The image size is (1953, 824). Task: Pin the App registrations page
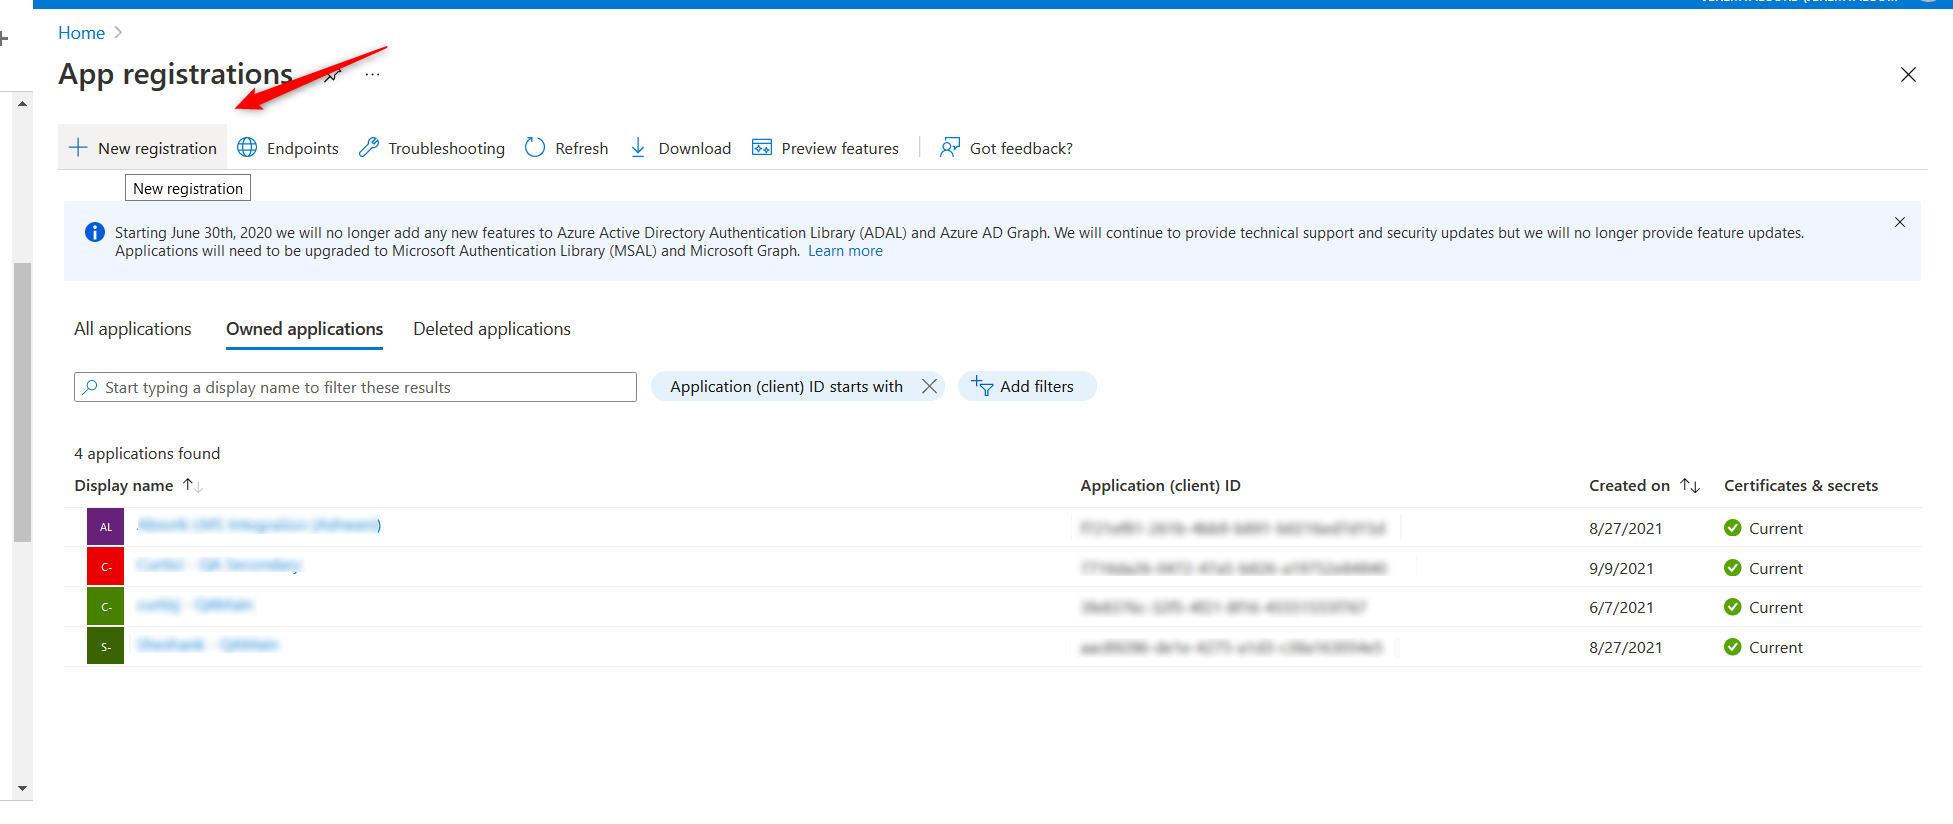pyautogui.click(x=333, y=74)
